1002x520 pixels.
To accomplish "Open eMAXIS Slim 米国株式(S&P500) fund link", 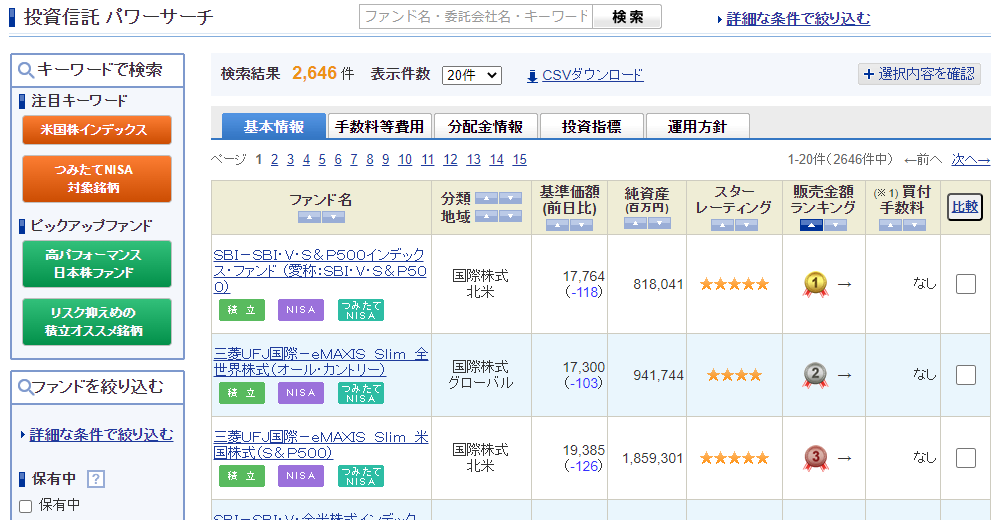I will click(x=321, y=445).
